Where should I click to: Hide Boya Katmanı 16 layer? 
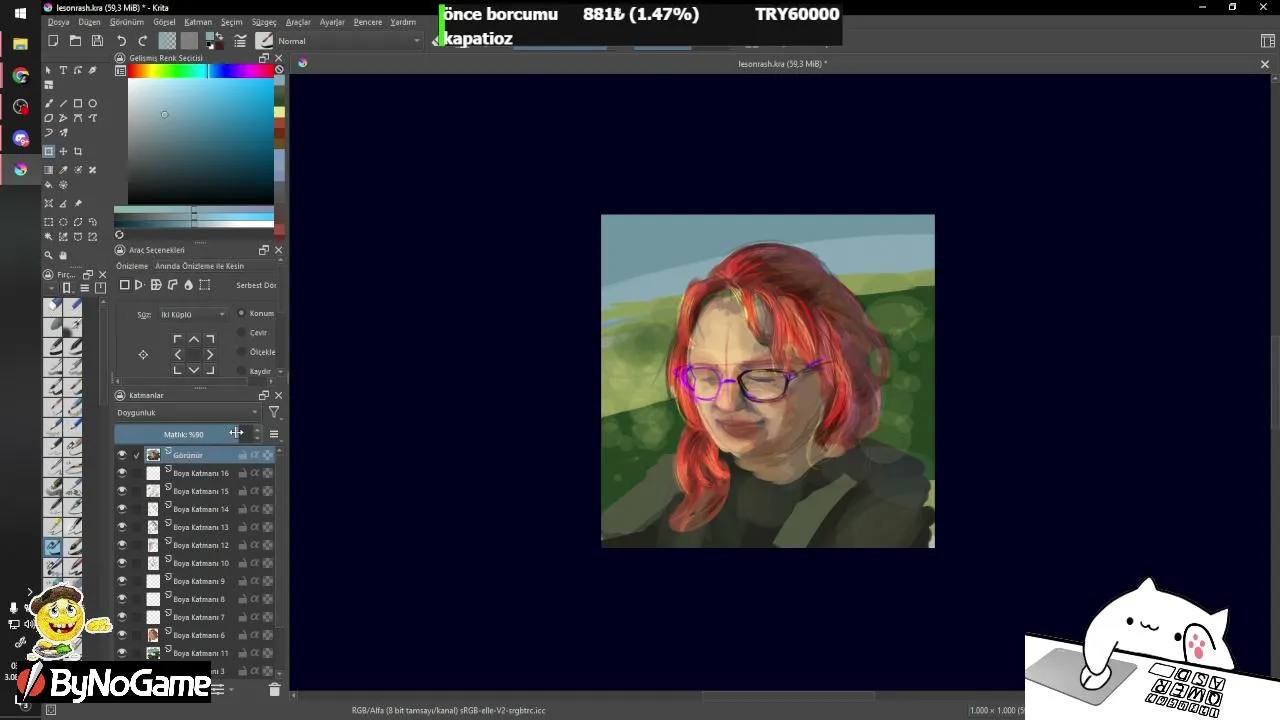pyautogui.click(x=122, y=473)
